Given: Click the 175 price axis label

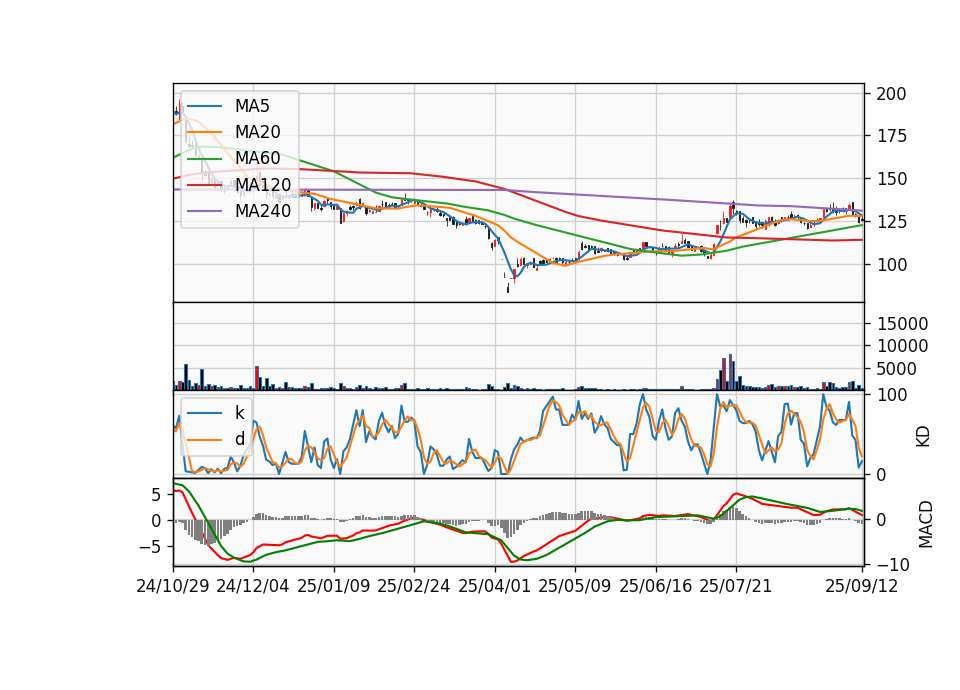Looking at the screenshot, I should tap(891, 136).
